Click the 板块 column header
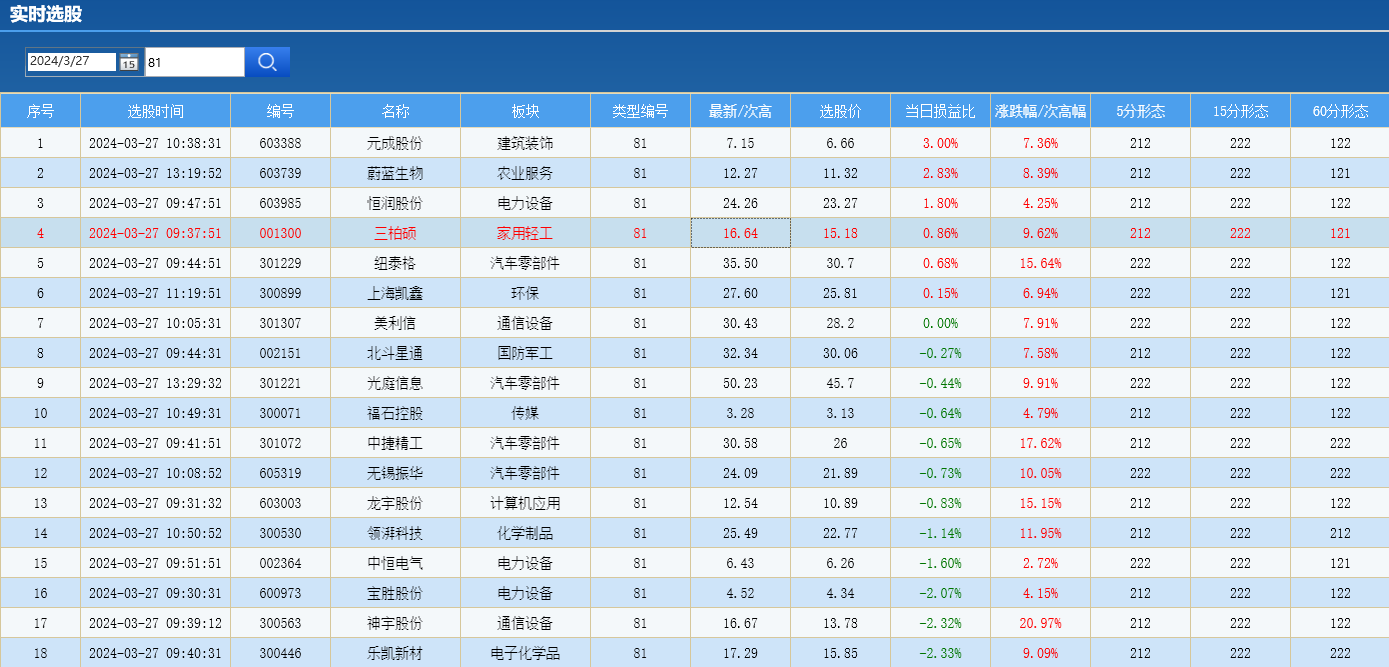 pyautogui.click(x=525, y=111)
